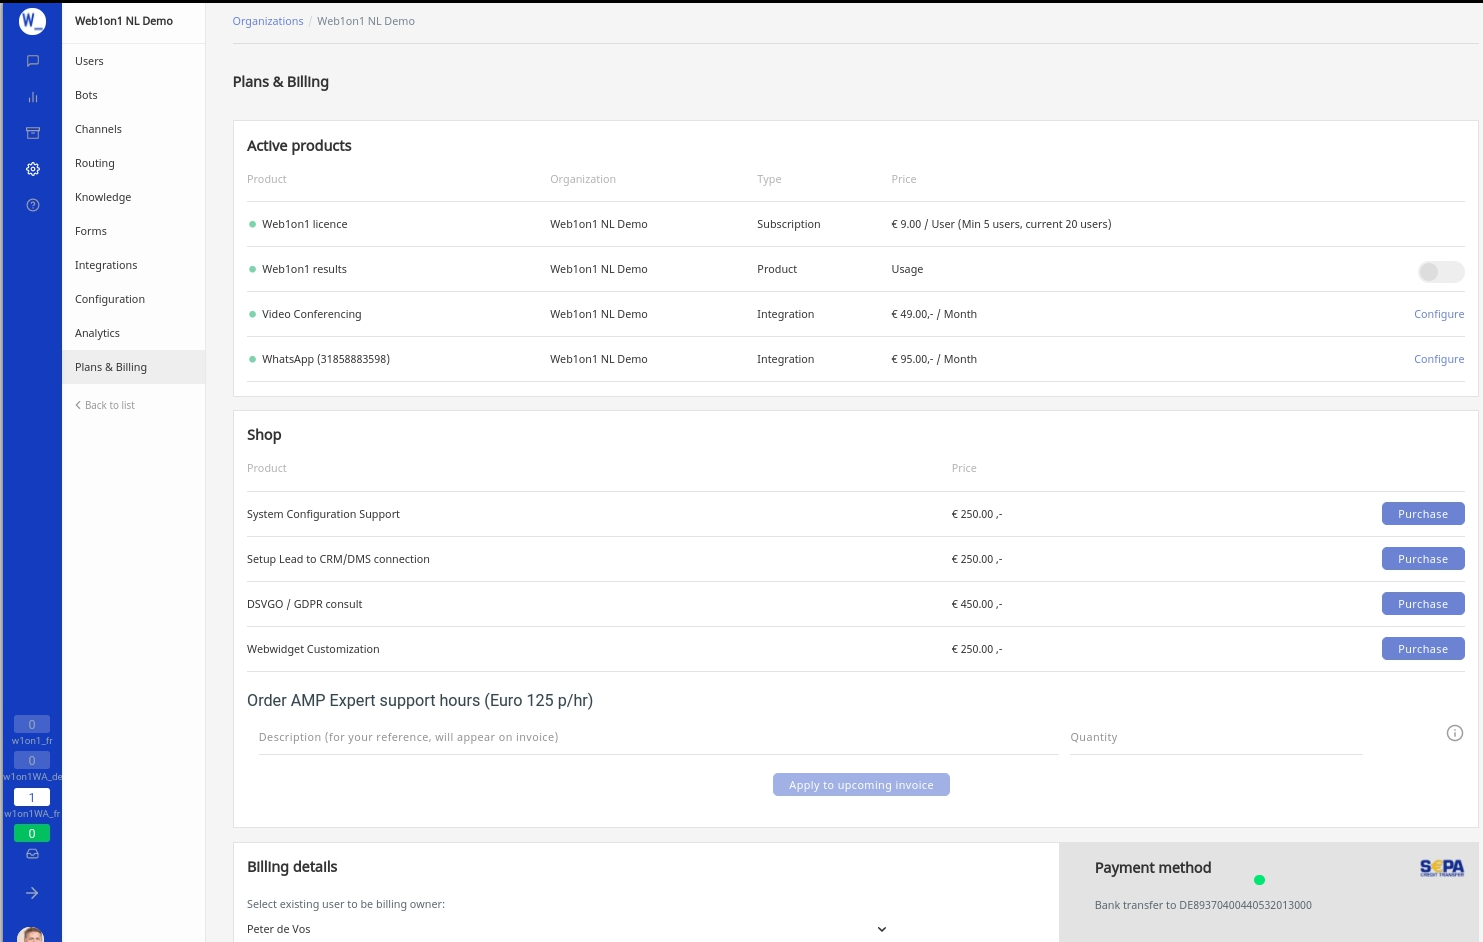Screen dimensions: 1483x942
Task: Focus the Quantity input field
Action: 1216,737
